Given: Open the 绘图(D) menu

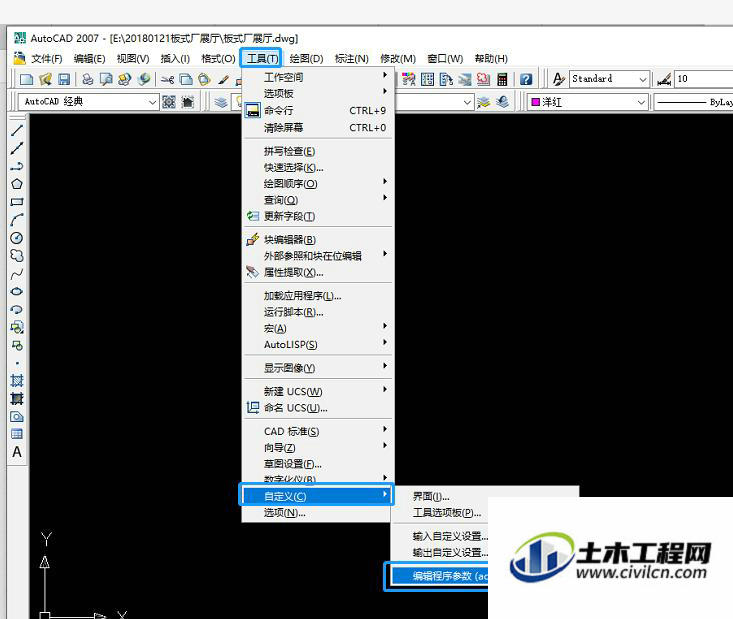Looking at the screenshot, I should coord(306,58).
